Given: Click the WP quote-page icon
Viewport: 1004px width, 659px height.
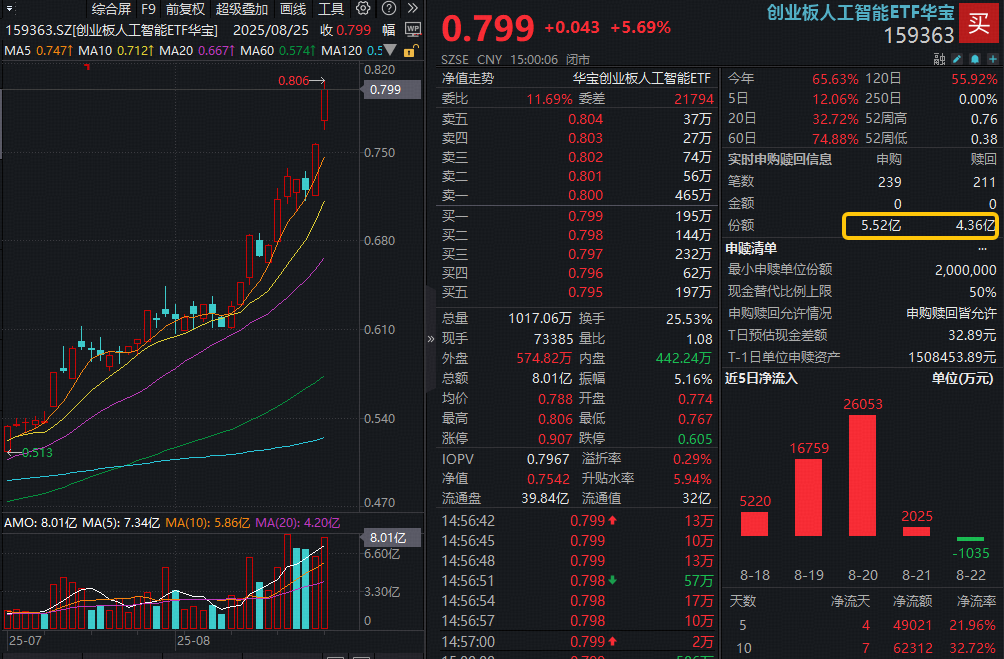Looking at the screenshot, I should click(413, 29).
